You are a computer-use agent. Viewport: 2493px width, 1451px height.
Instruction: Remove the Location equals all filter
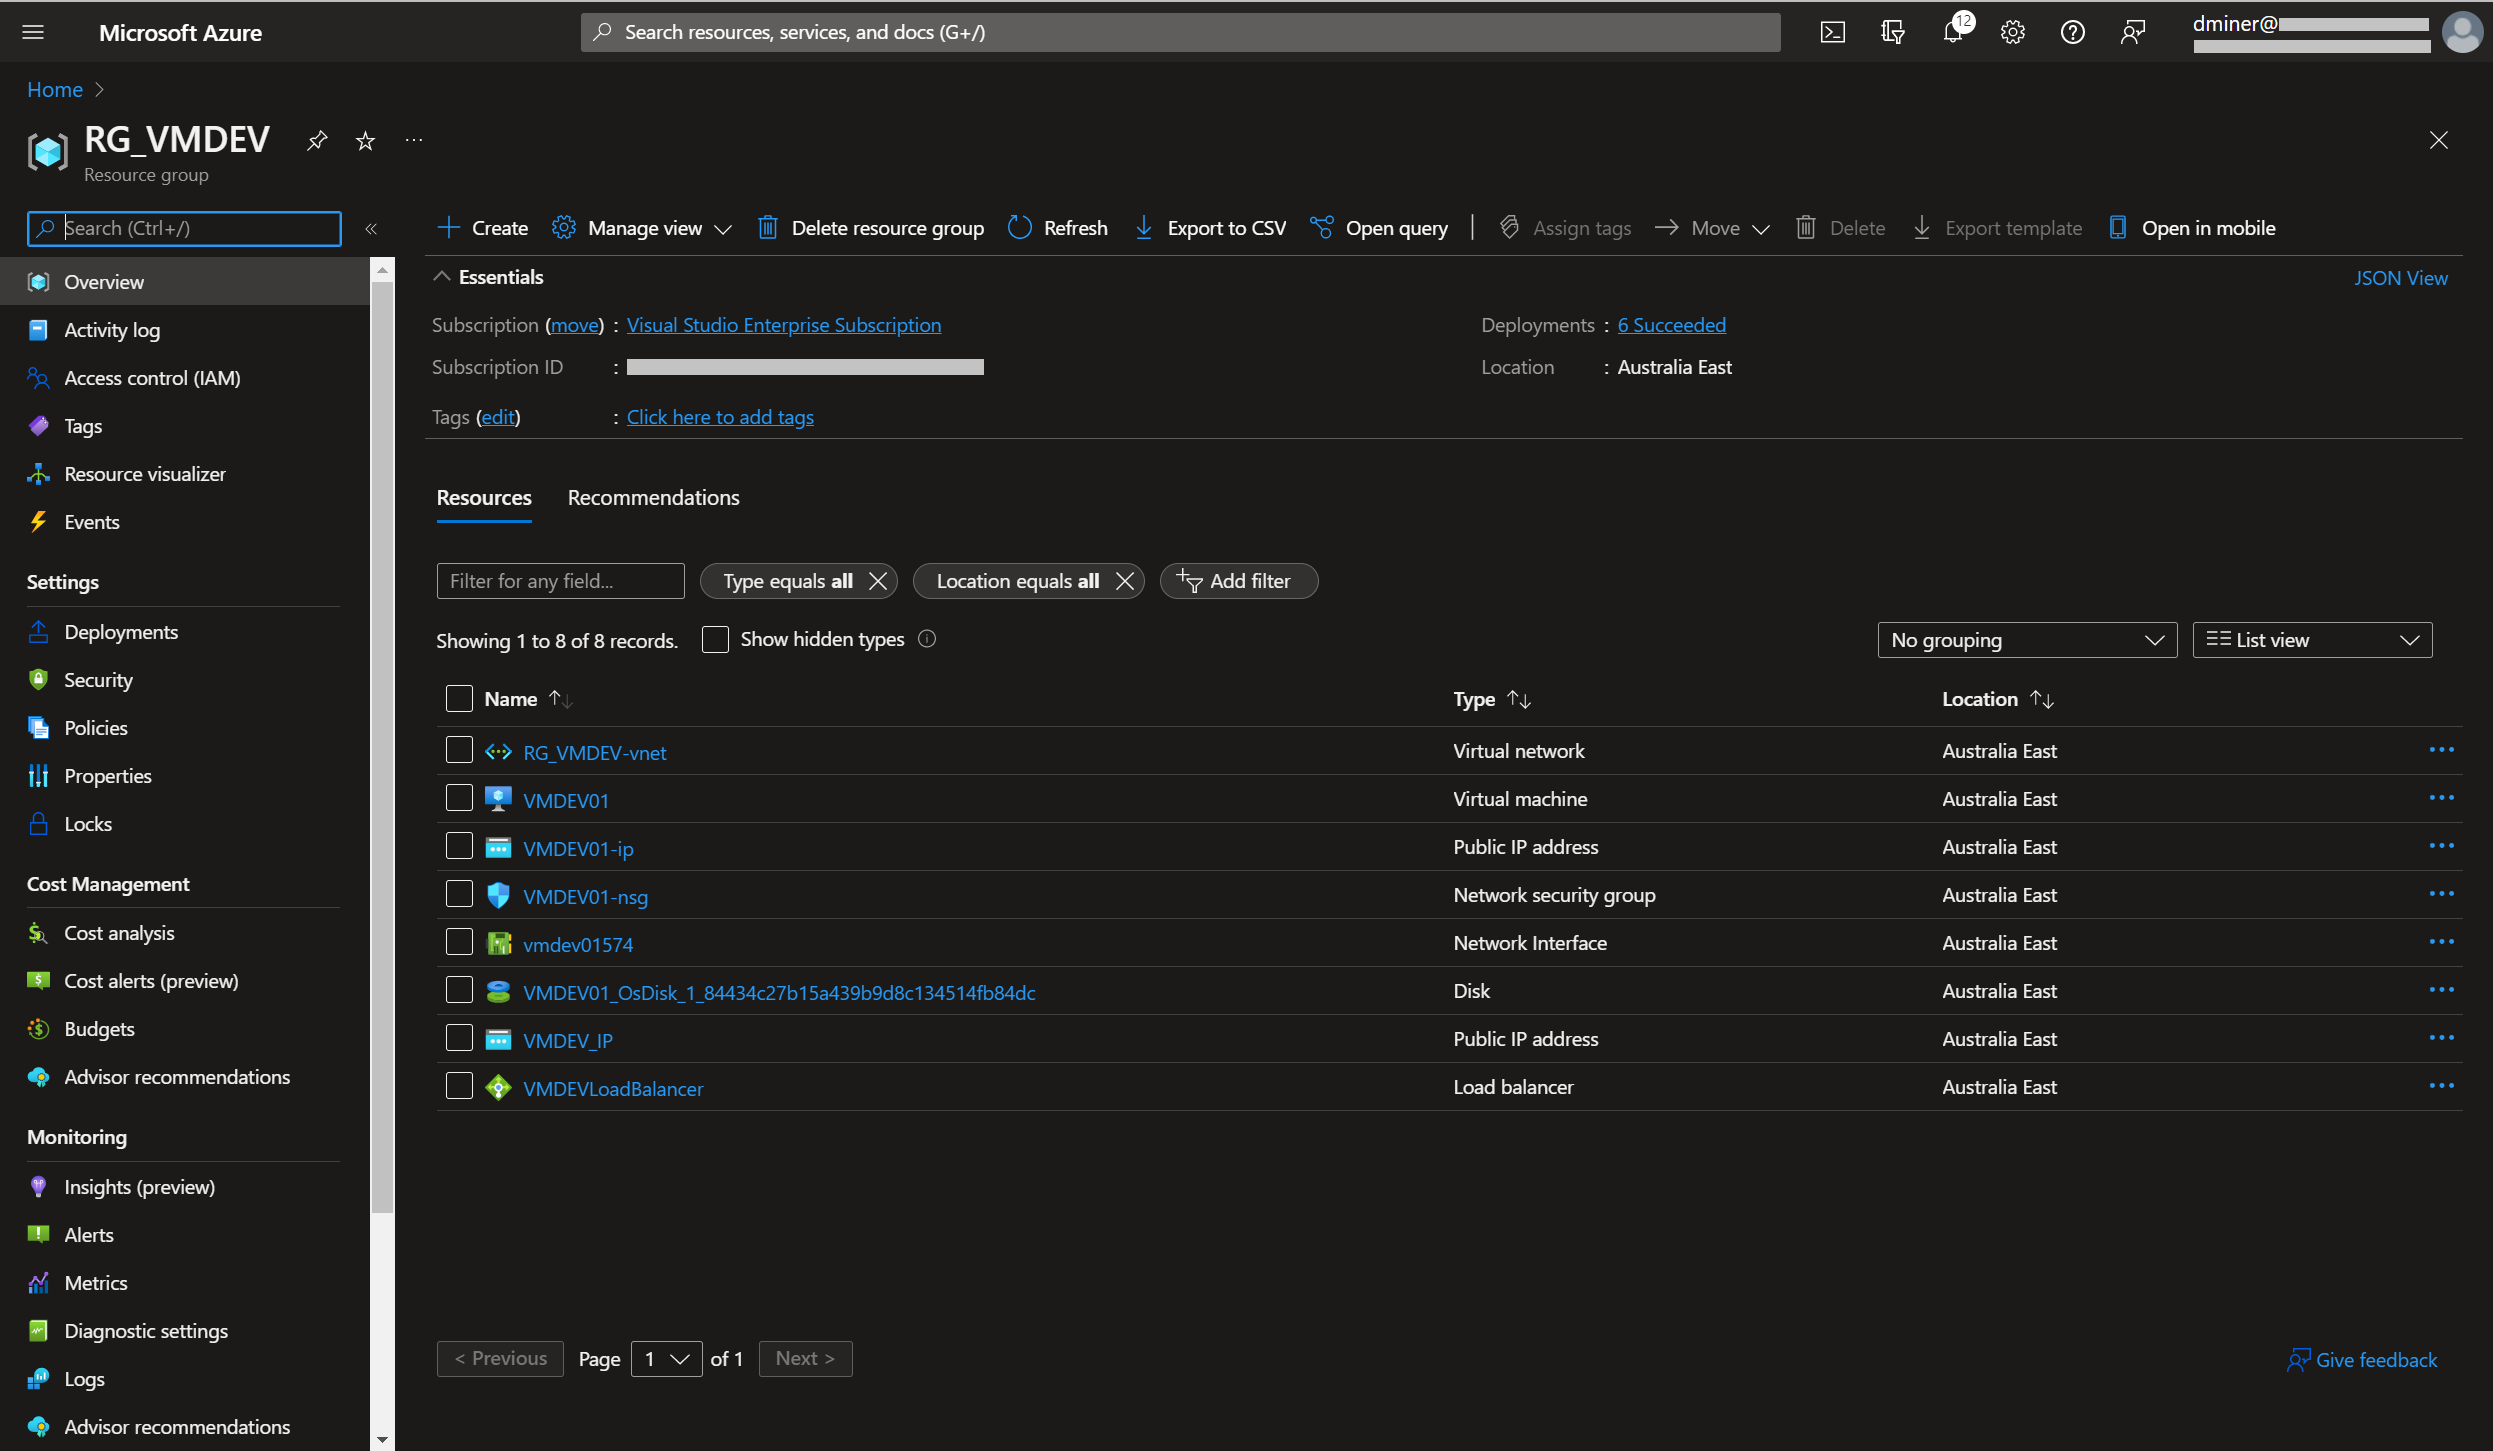pos(1124,581)
